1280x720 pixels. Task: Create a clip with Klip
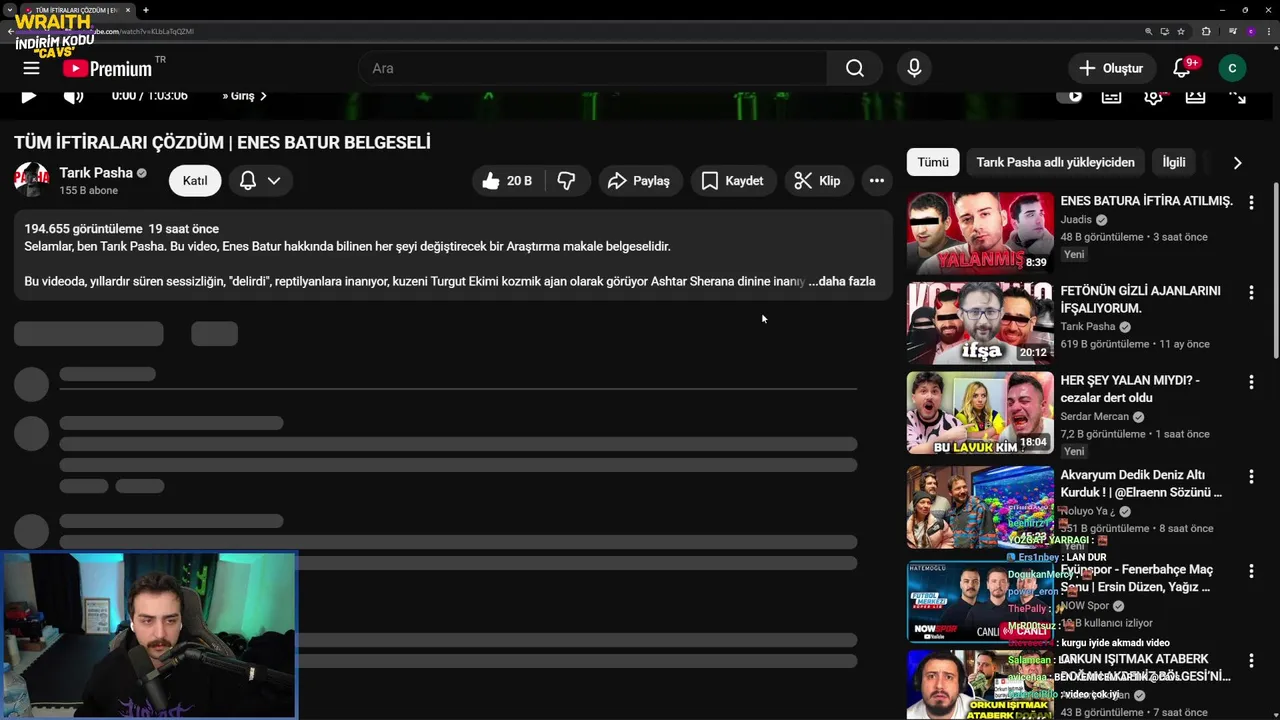[x=818, y=181]
